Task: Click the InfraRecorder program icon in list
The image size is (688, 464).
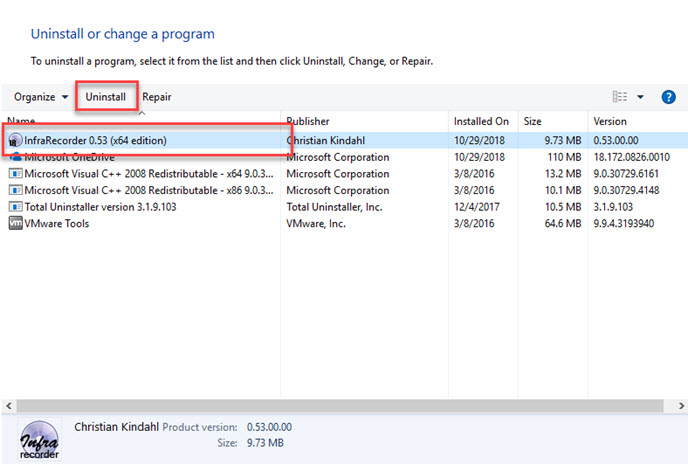Action: click(x=15, y=140)
